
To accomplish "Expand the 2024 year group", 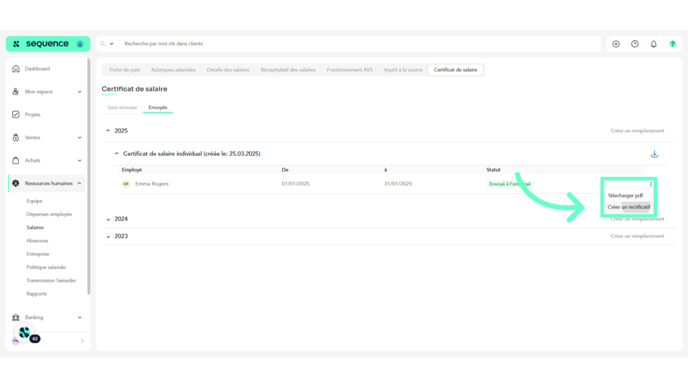I will (108, 219).
